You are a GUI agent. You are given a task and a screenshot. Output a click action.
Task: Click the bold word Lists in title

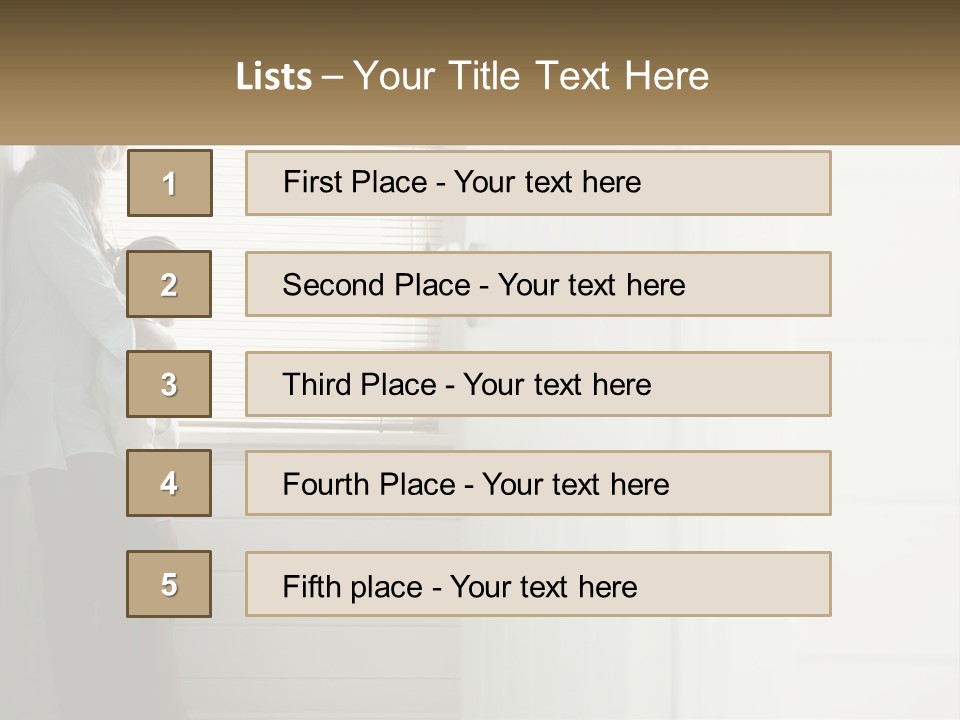click(274, 76)
